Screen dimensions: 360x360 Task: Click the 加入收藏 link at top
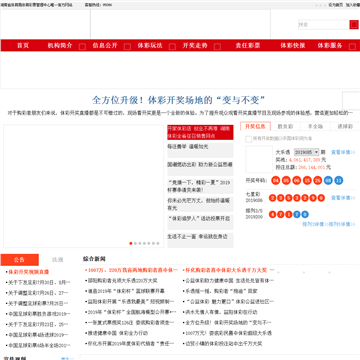point(352,5)
